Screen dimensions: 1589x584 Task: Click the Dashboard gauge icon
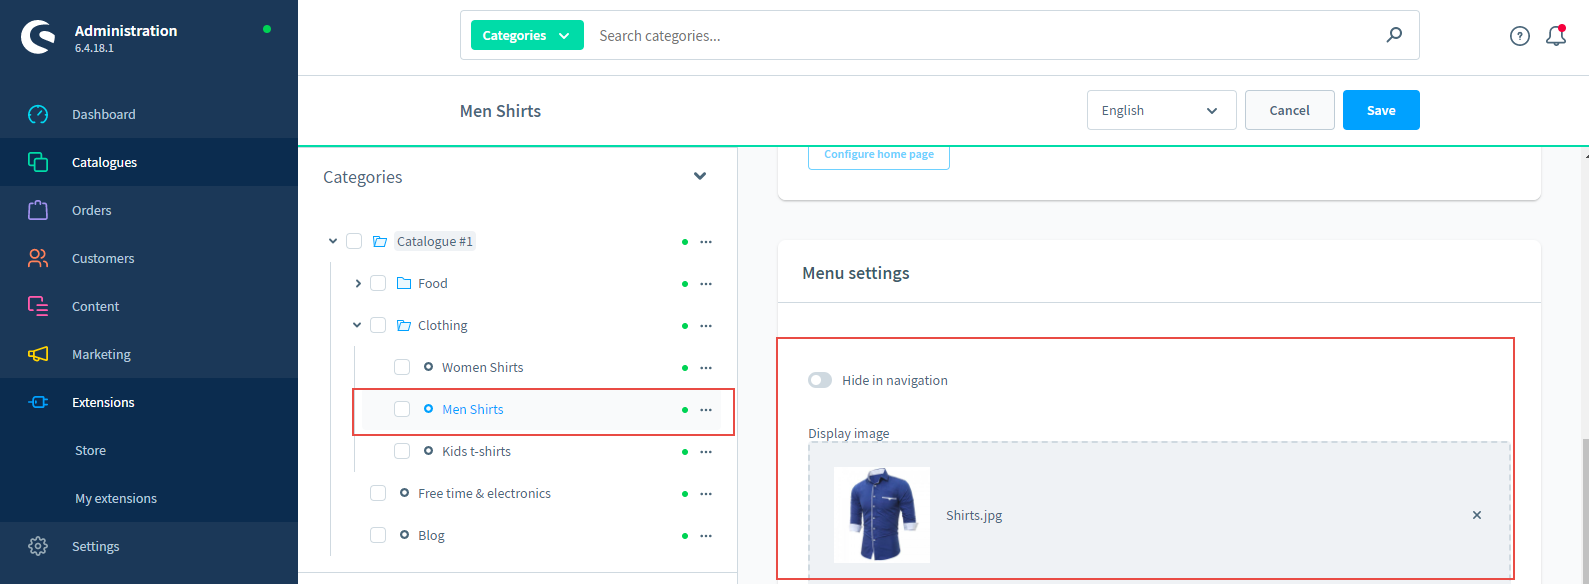pyautogui.click(x=38, y=114)
